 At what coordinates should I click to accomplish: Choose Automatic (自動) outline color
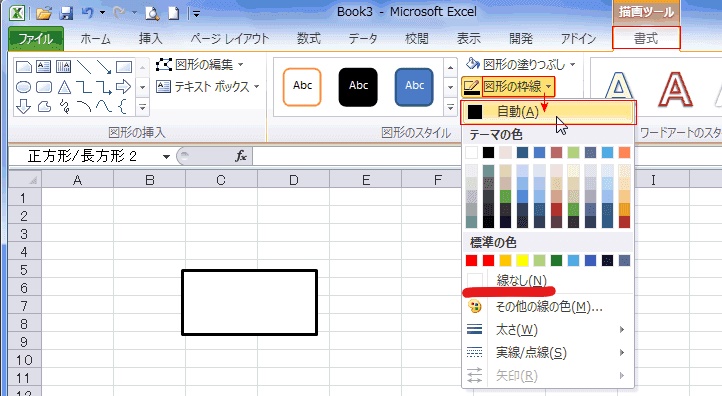[548, 112]
